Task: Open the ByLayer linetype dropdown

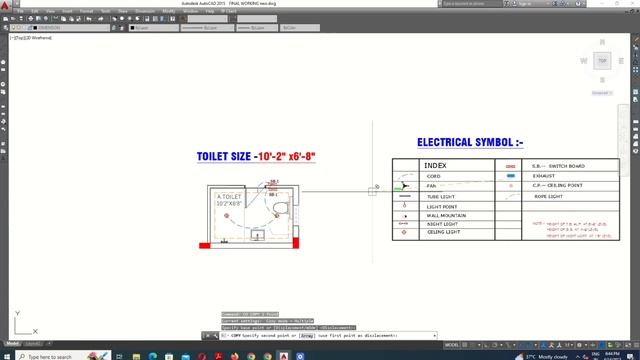Action: pyautogui.click(x=208, y=28)
